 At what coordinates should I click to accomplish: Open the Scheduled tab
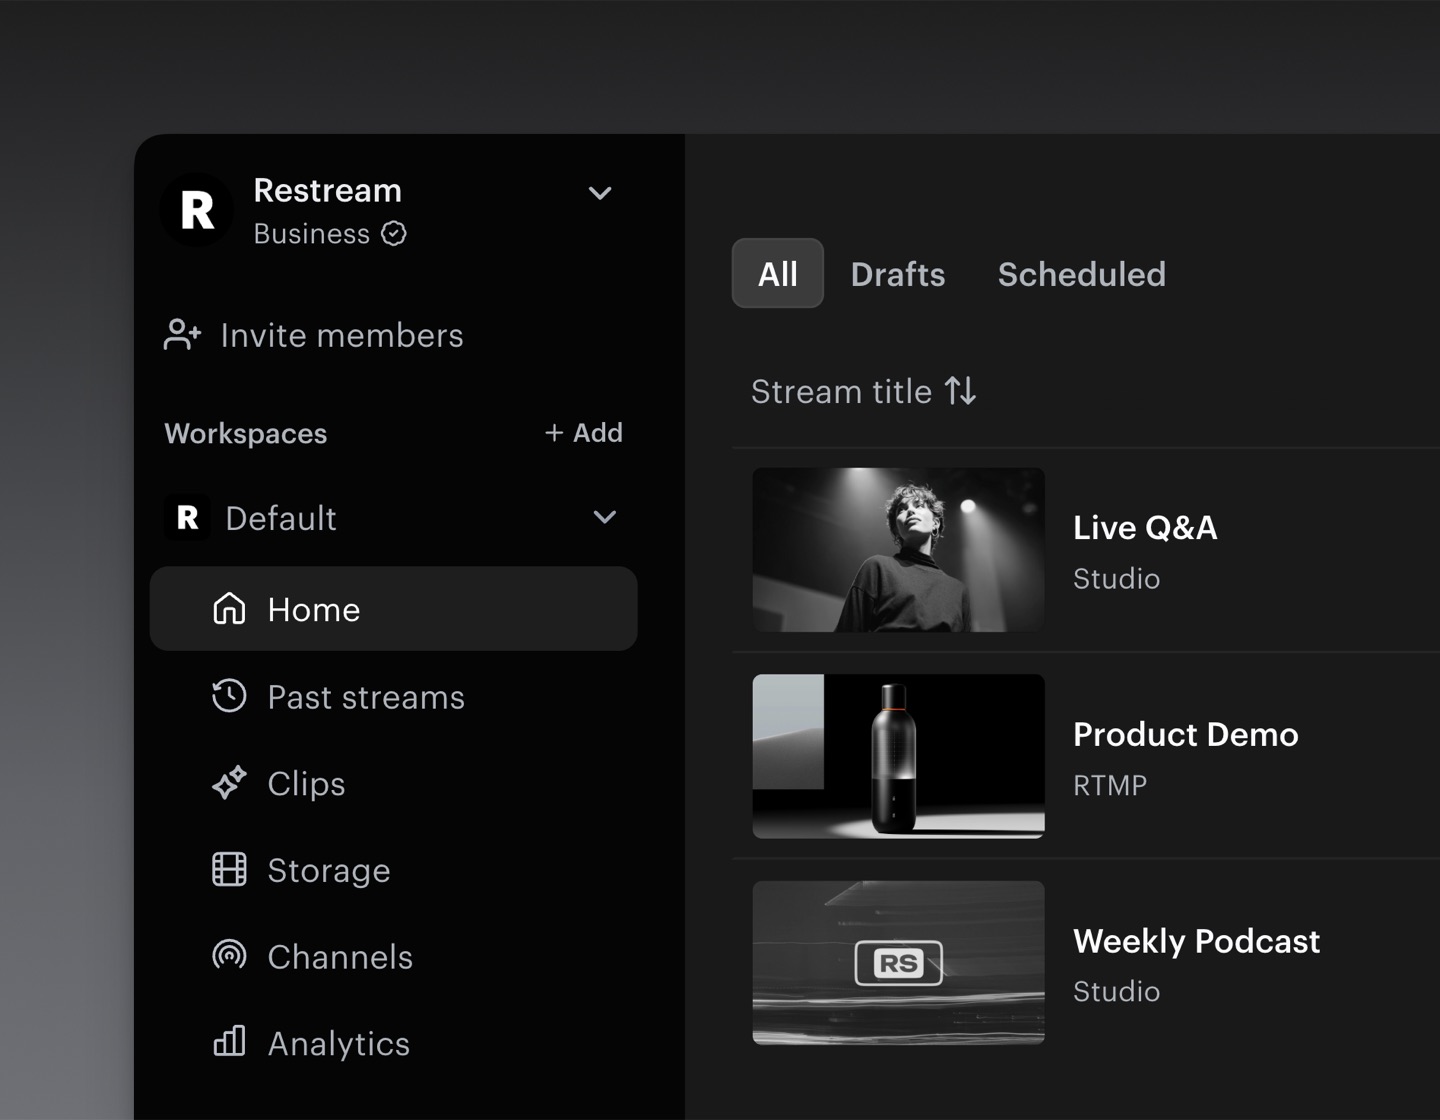tap(1082, 274)
